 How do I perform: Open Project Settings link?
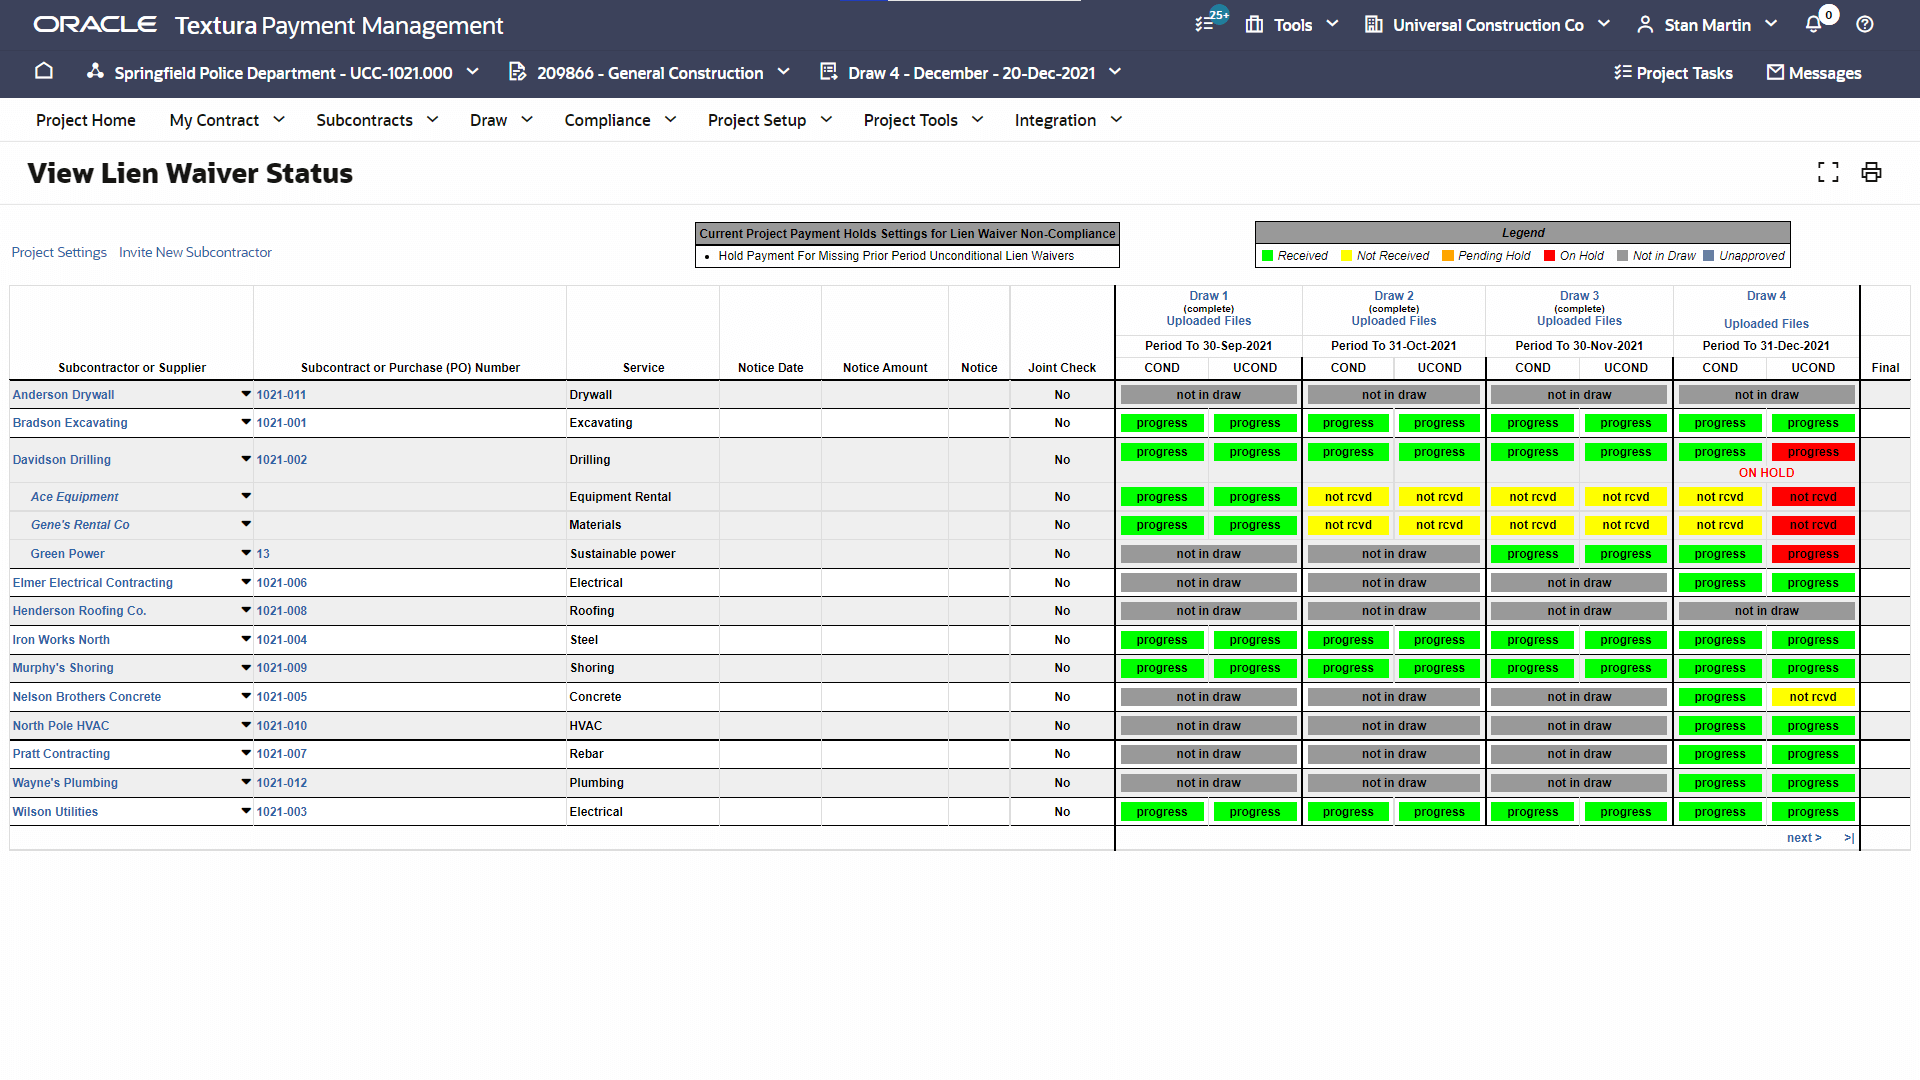59,252
